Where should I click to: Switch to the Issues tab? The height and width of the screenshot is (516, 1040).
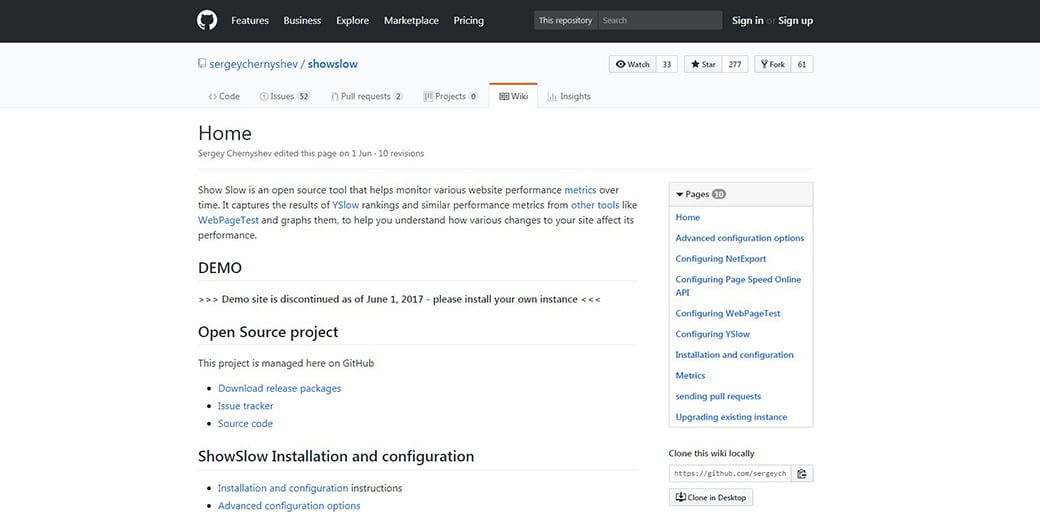click(284, 96)
